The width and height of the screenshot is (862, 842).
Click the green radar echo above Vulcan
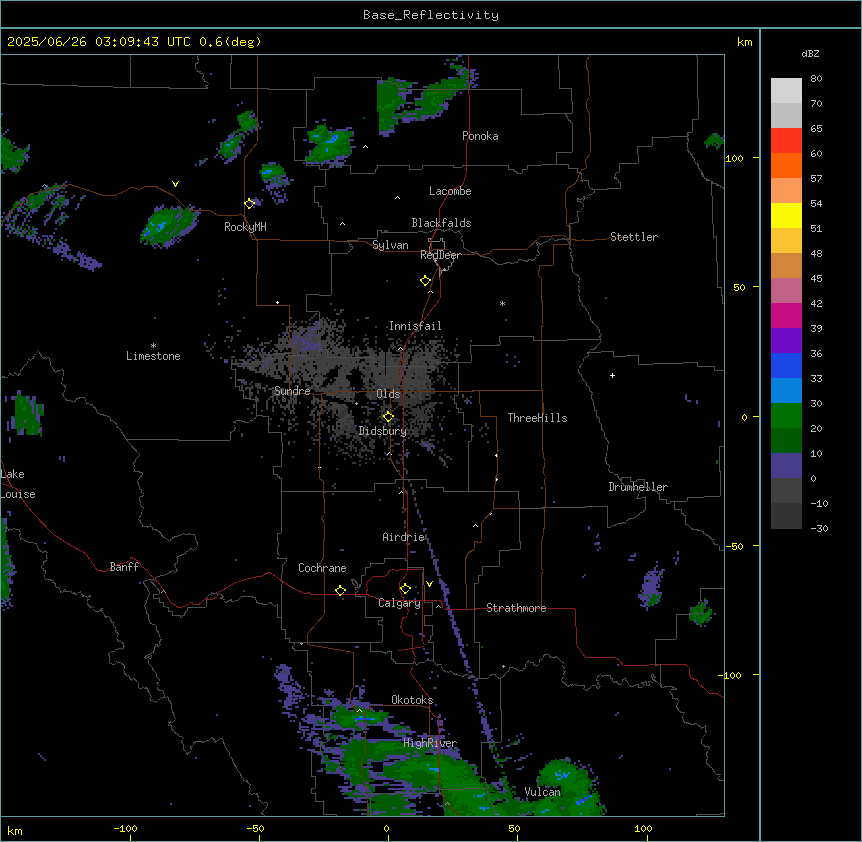click(x=569, y=776)
